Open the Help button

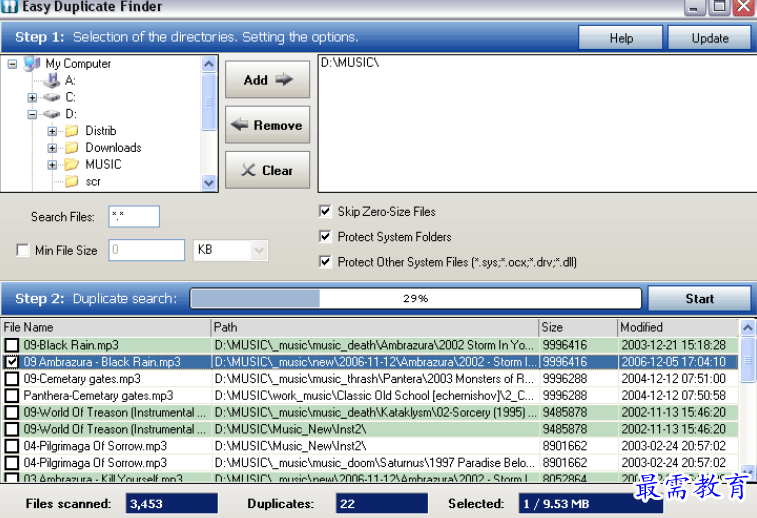tap(620, 38)
